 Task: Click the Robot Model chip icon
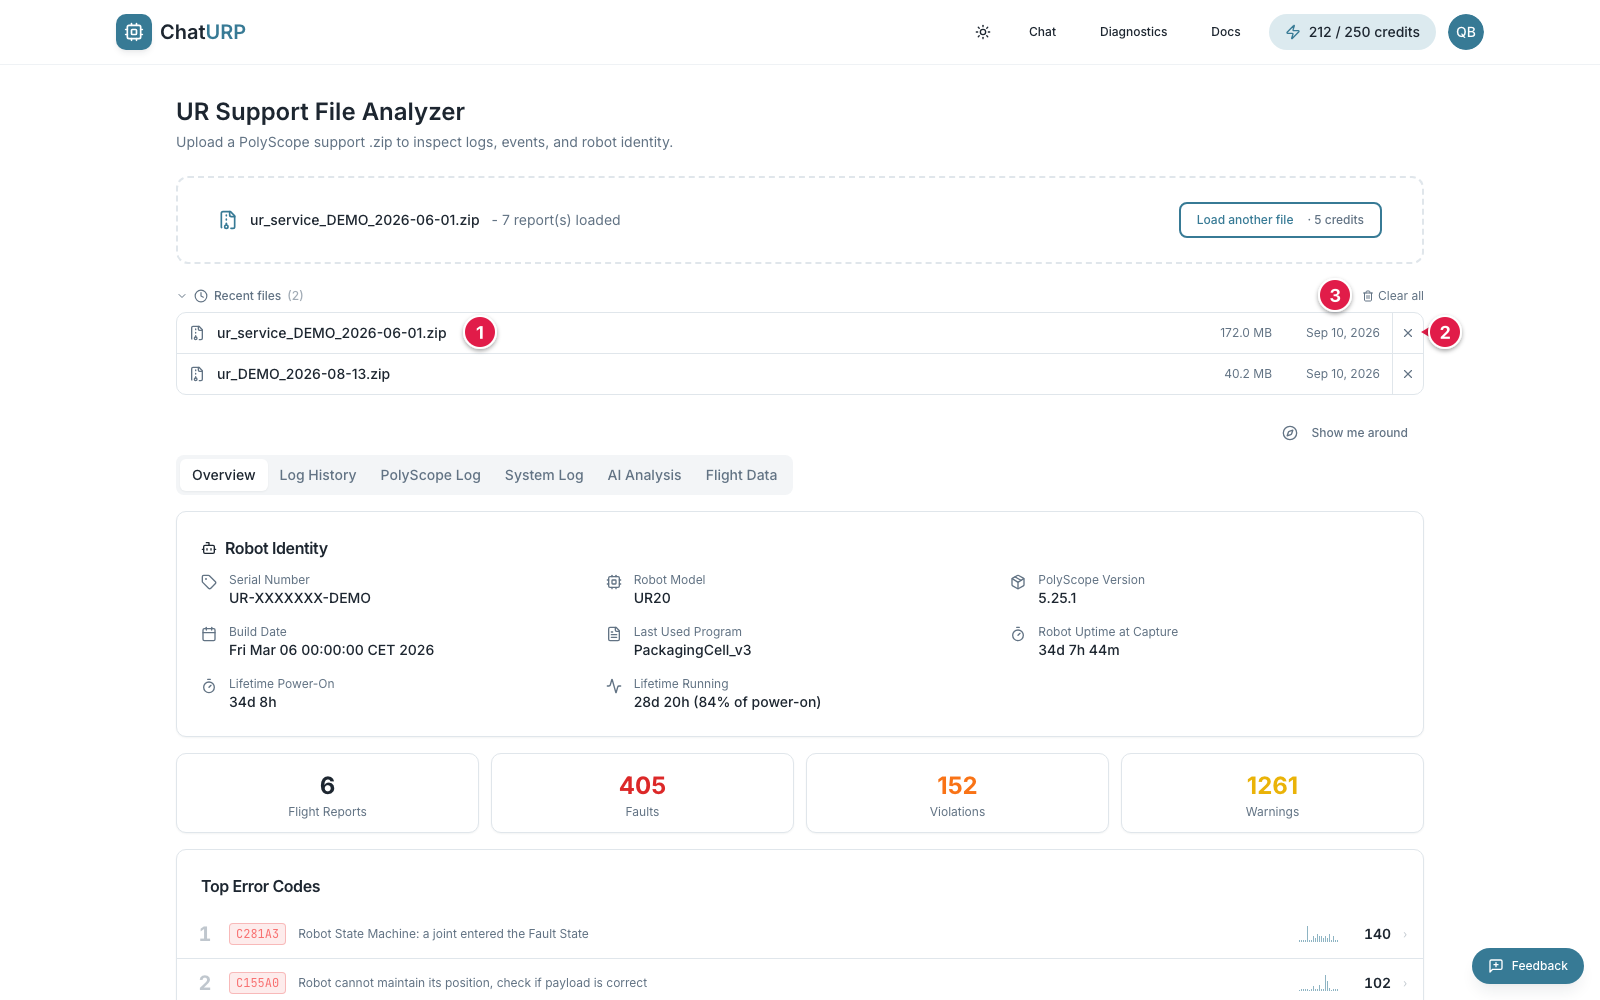tap(614, 582)
